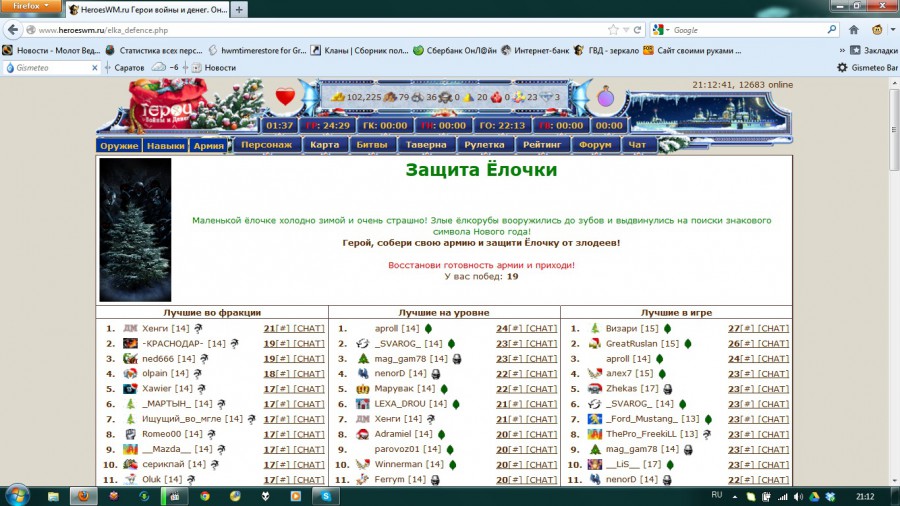The width and height of the screenshot is (900, 506).
Task: Open the Рулетка menu
Action: point(484,145)
